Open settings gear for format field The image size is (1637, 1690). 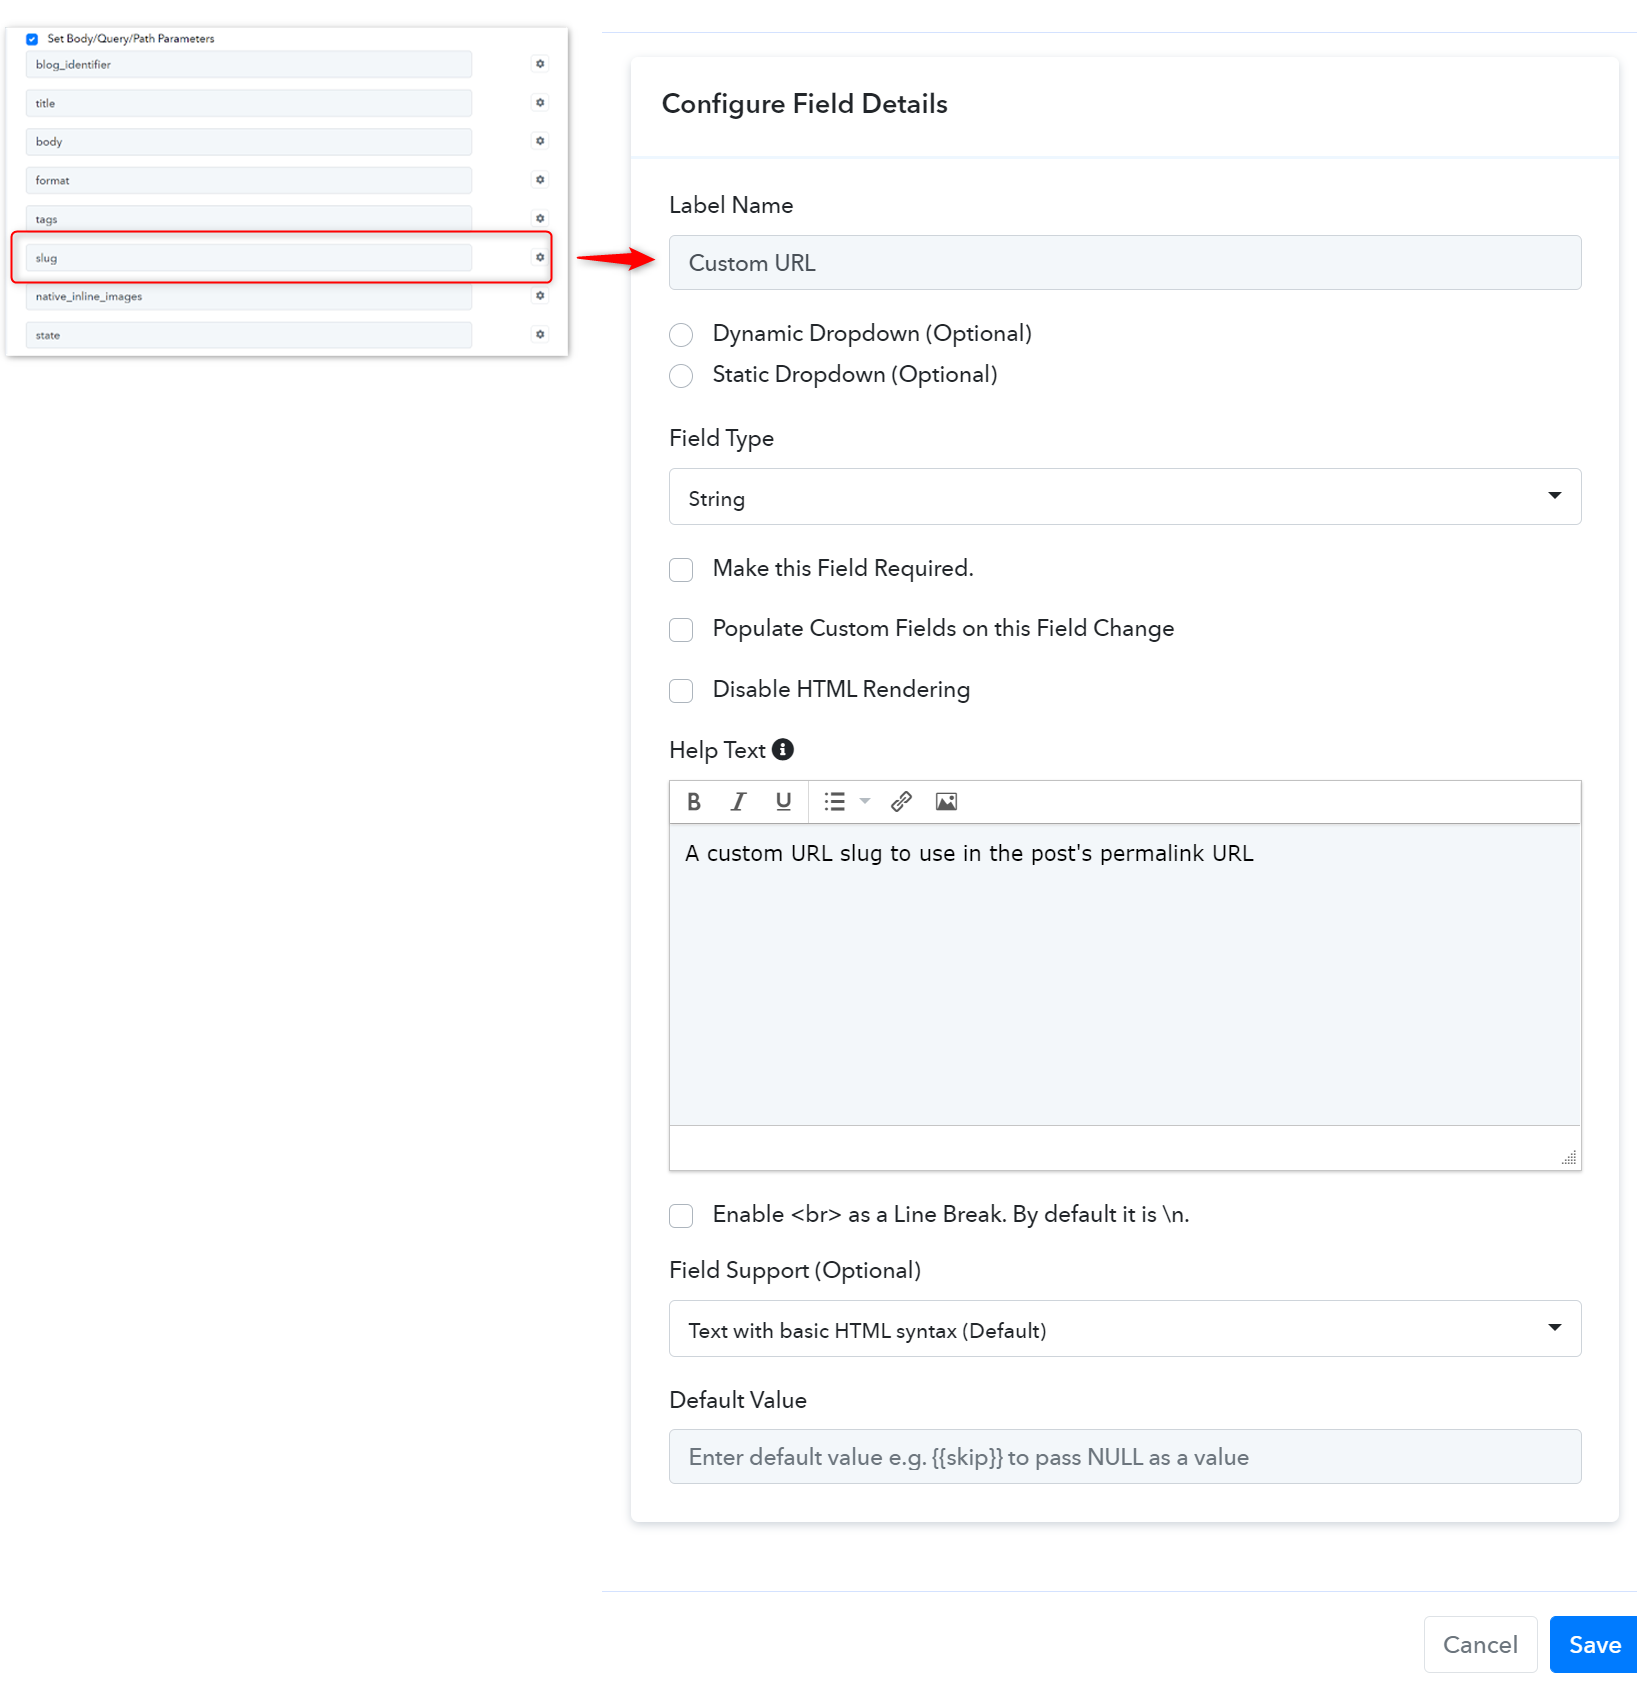540,180
